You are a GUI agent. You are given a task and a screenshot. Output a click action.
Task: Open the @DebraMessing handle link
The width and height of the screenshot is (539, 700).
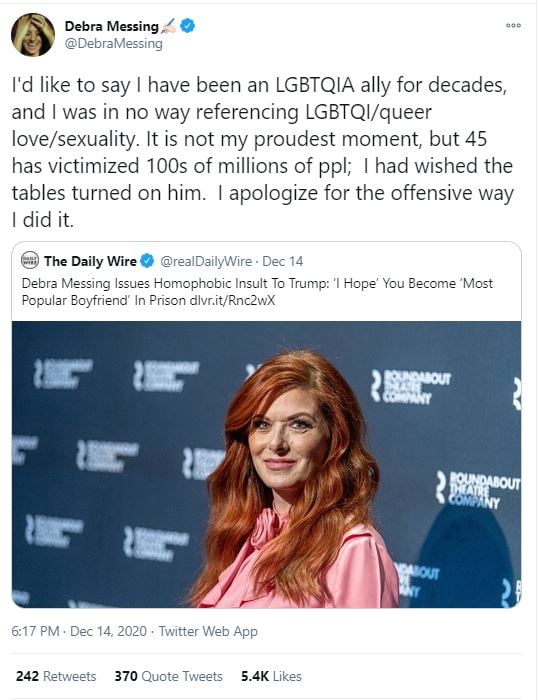click(113, 44)
